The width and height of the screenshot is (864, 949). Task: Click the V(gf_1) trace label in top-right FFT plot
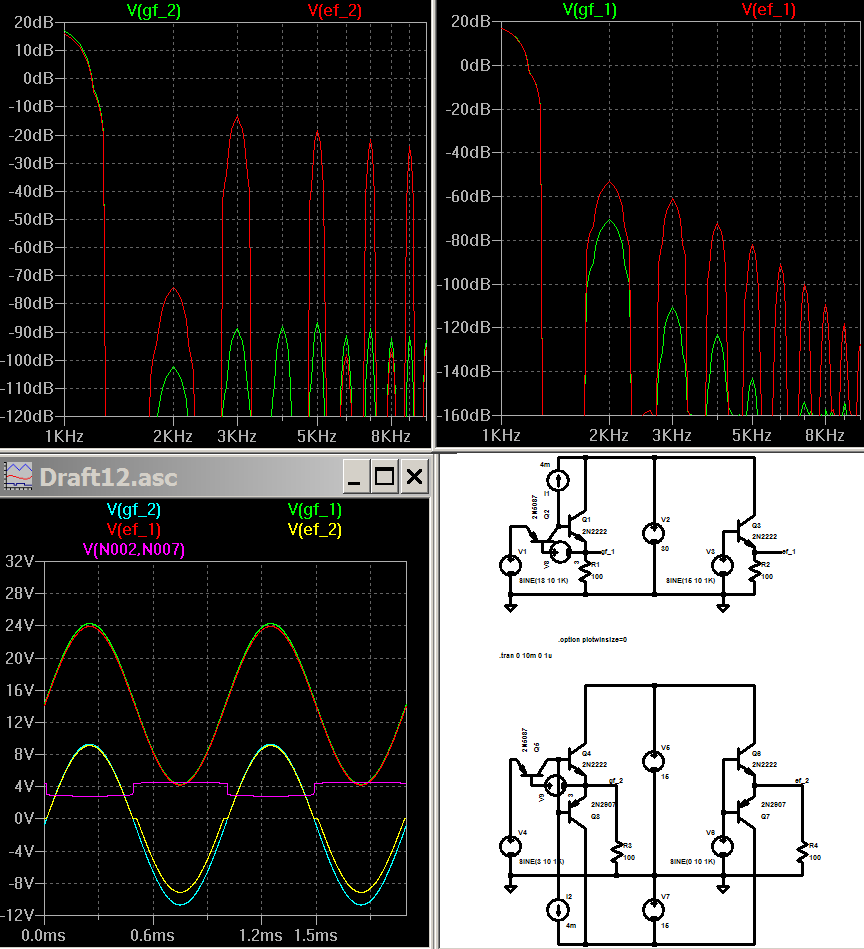[x=589, y=10]
